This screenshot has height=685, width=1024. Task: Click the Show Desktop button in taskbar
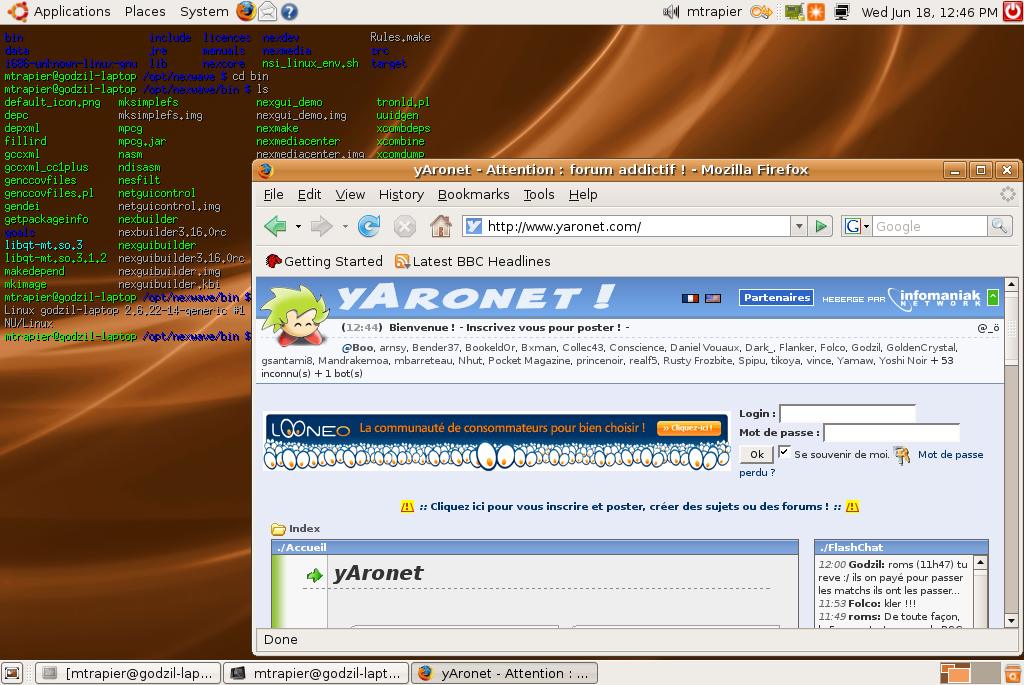pyautogui.click(x=12, y=673)
